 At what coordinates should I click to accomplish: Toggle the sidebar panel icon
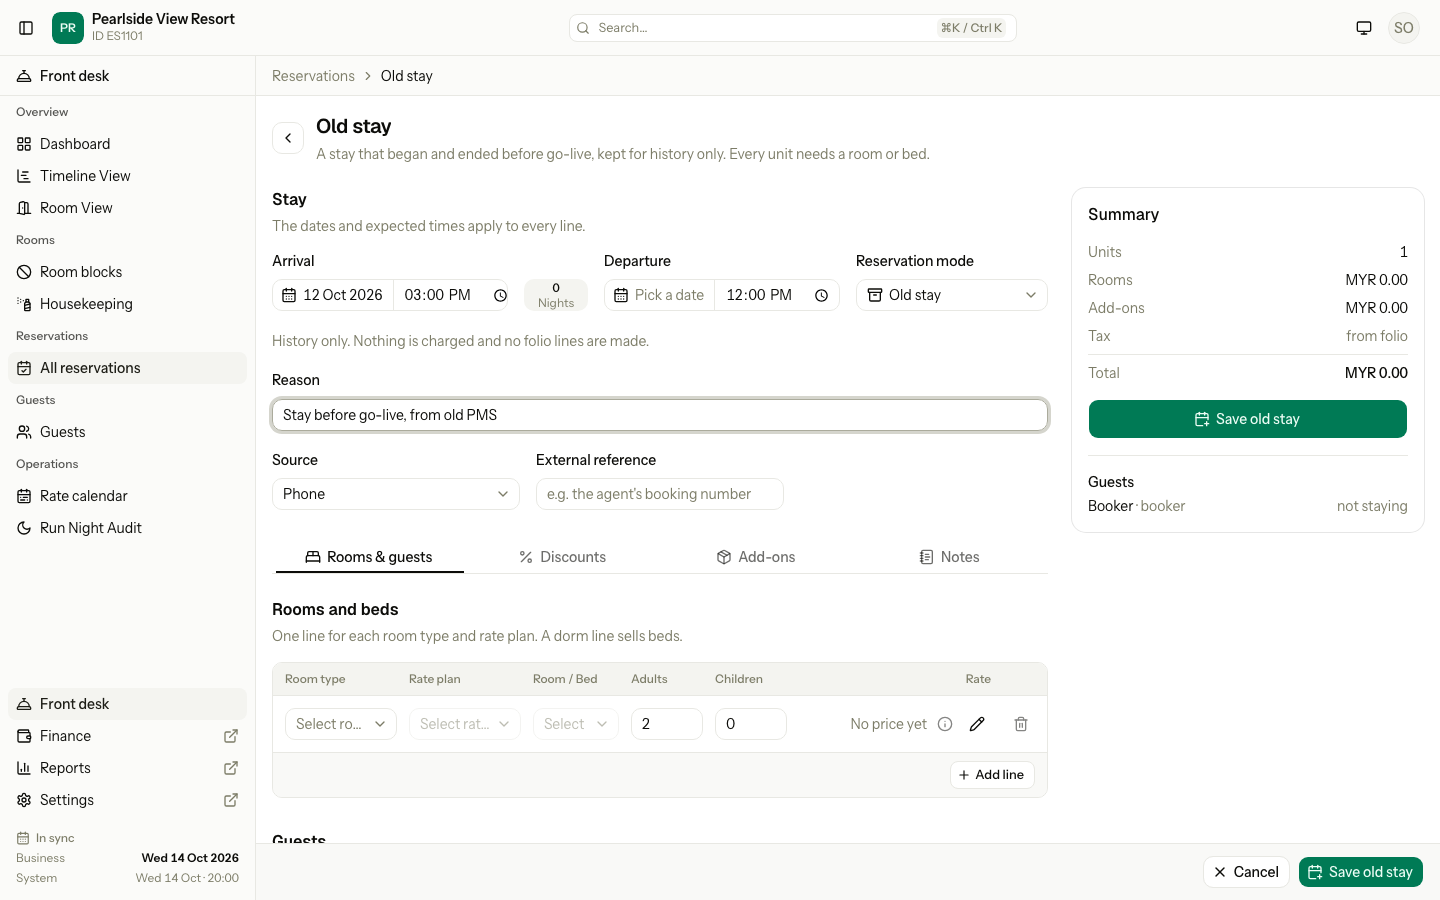[x=26, y=28]
